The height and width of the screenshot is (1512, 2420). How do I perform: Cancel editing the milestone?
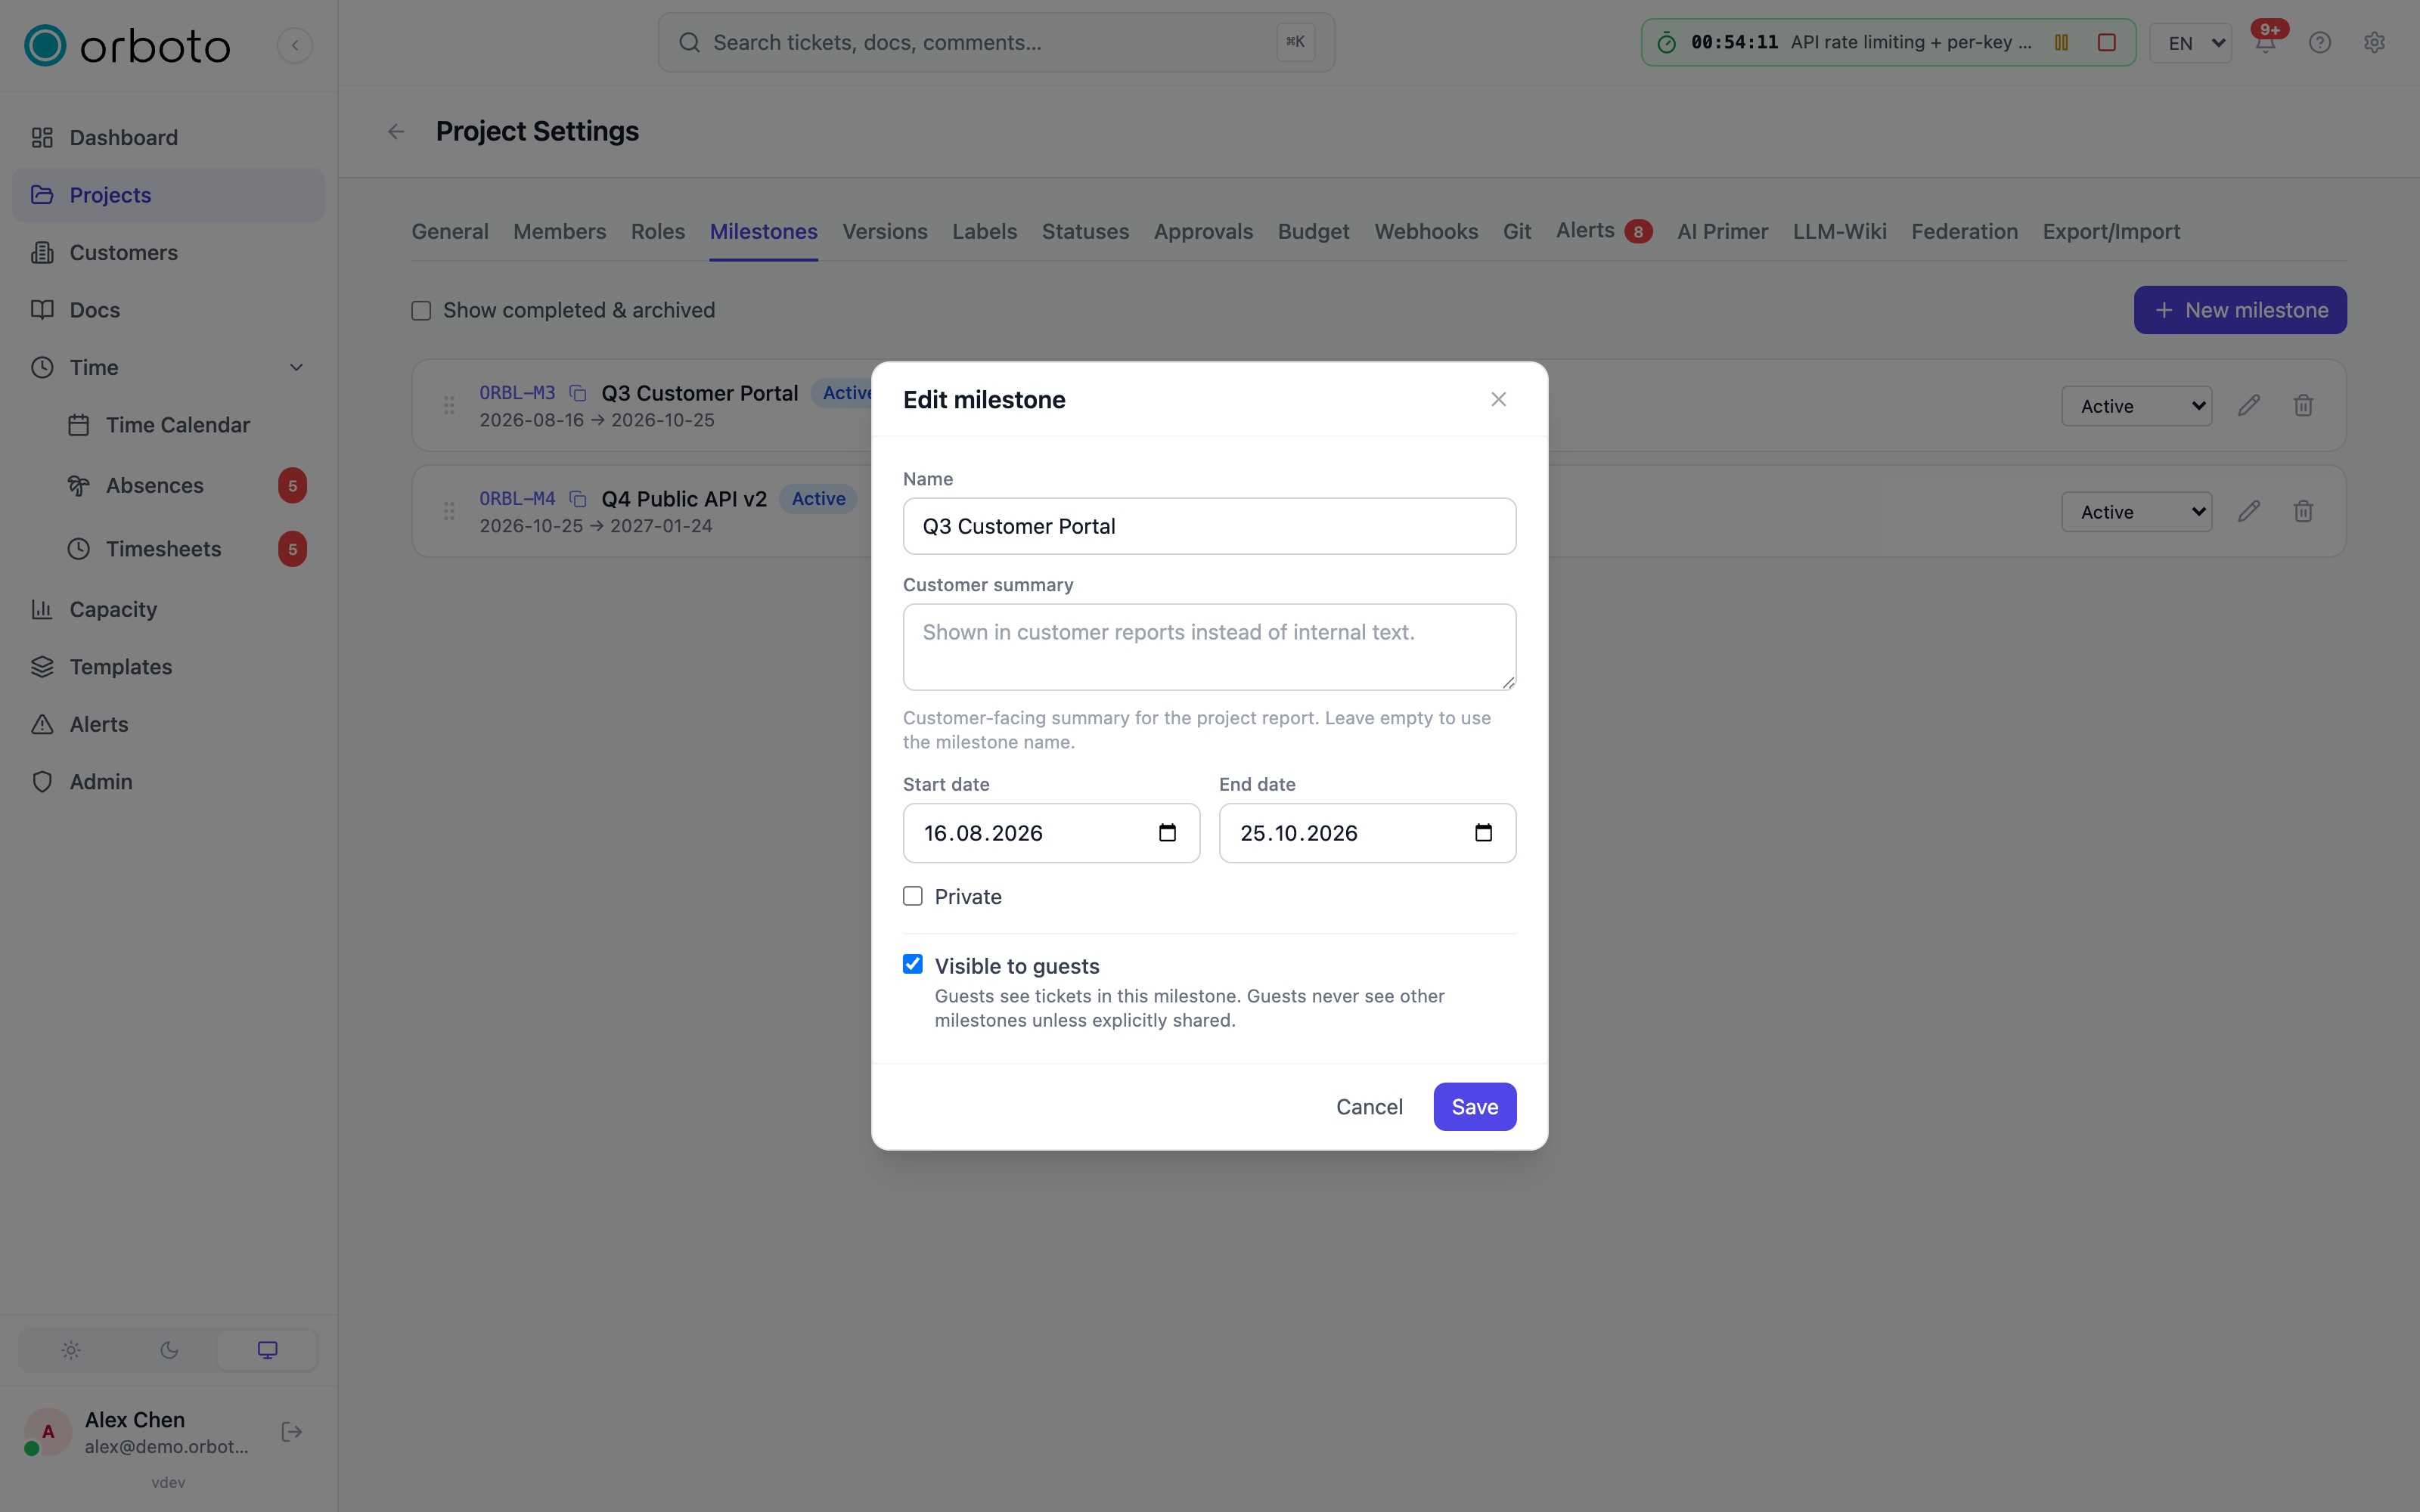(x=1369, y=1107)
